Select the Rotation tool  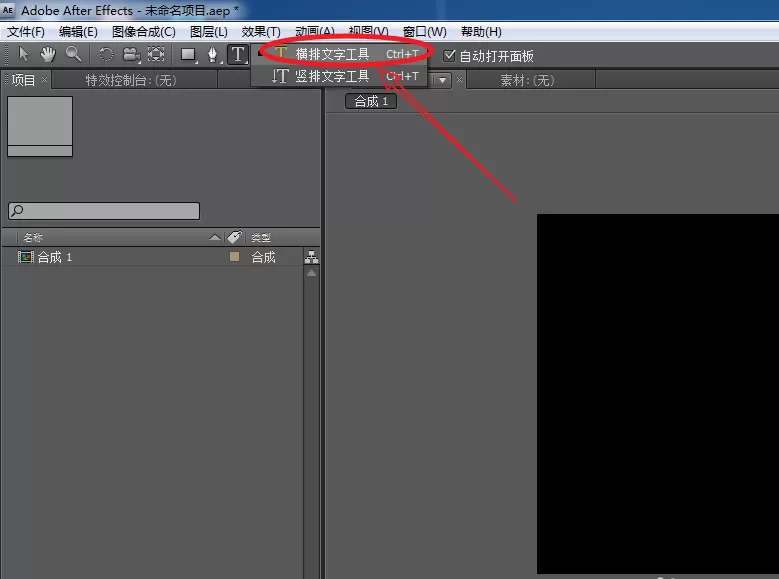tap(105, 54)
